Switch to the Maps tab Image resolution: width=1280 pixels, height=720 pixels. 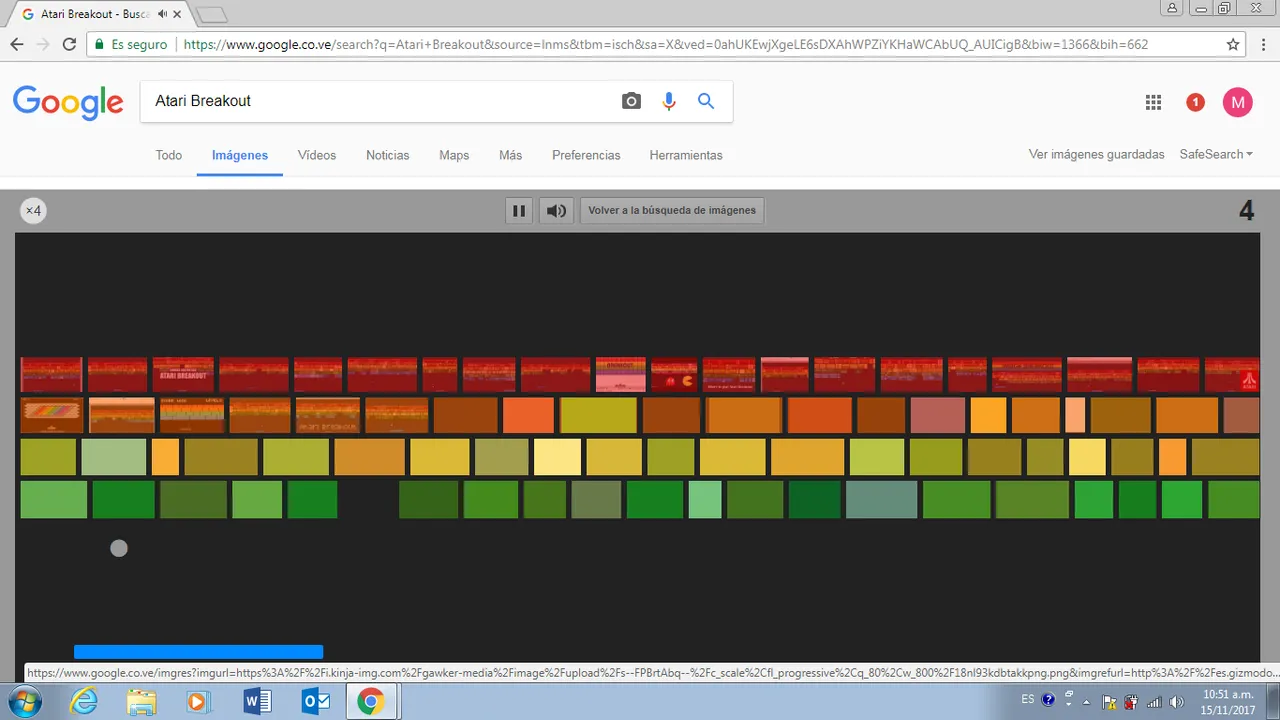[454, 155]
